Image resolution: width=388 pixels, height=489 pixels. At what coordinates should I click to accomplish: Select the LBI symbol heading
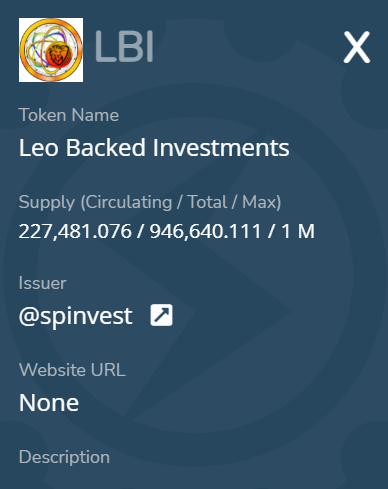point(124,47)
